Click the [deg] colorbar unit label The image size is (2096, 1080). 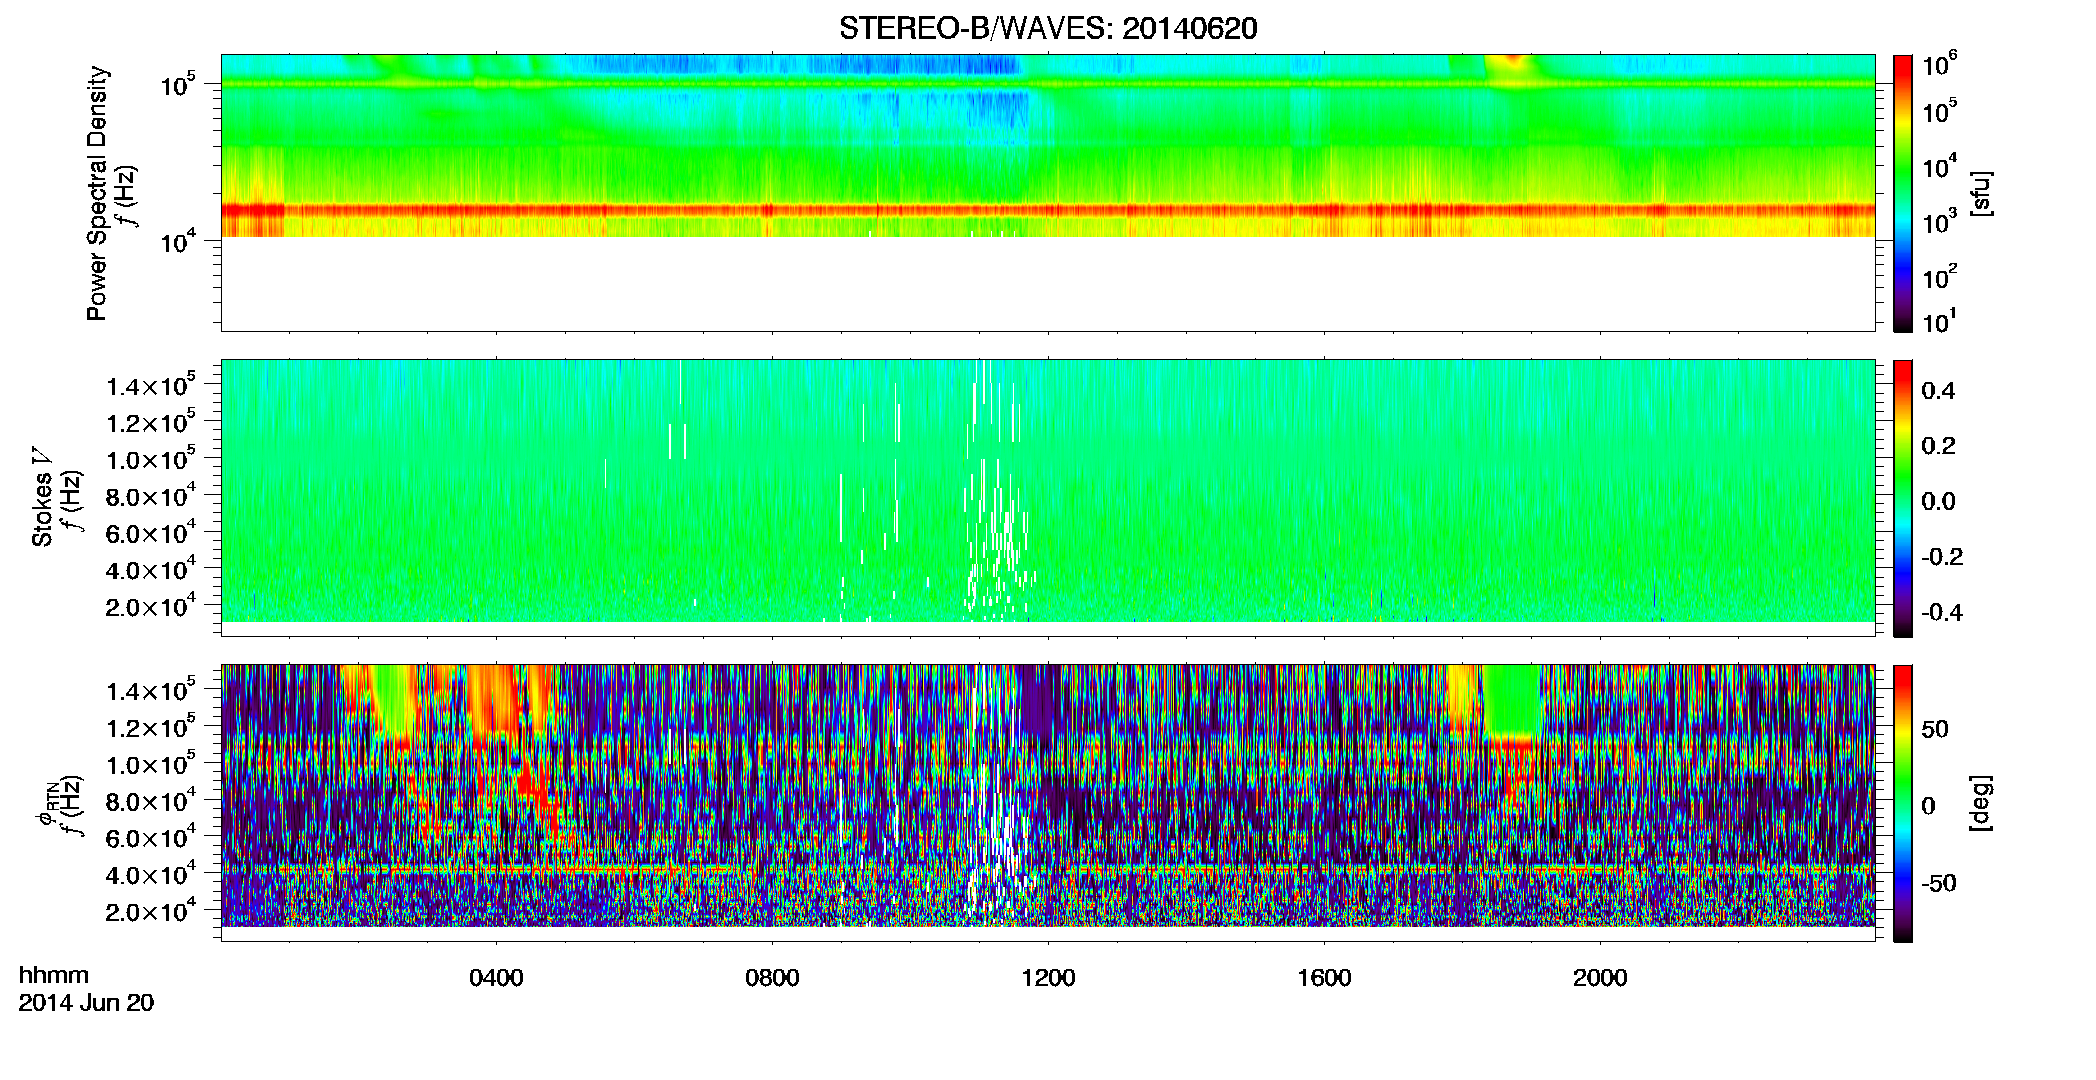1981,803
